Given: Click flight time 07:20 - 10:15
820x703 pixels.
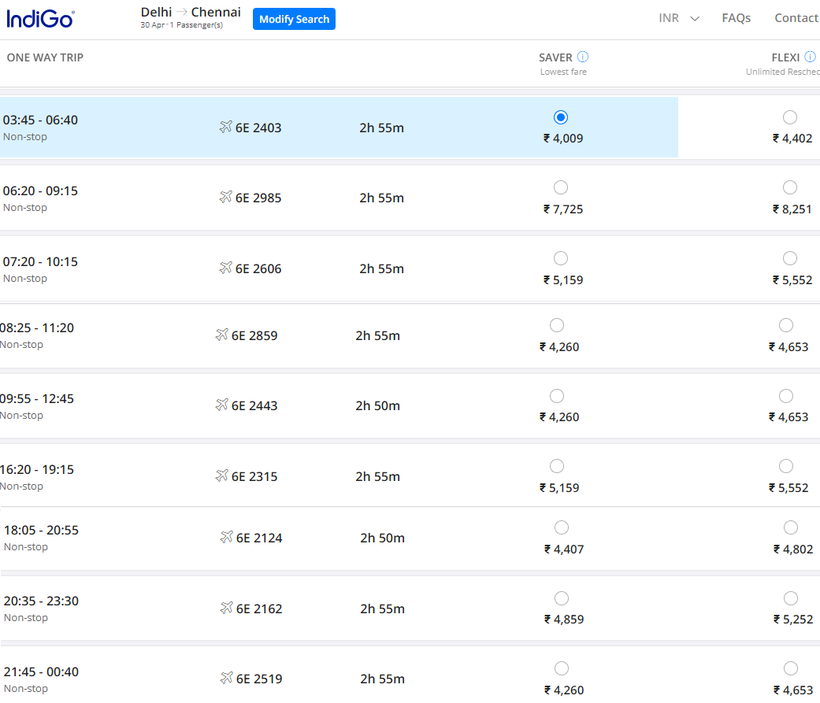Looking at the screenshot, I should [x=40, y=262].
